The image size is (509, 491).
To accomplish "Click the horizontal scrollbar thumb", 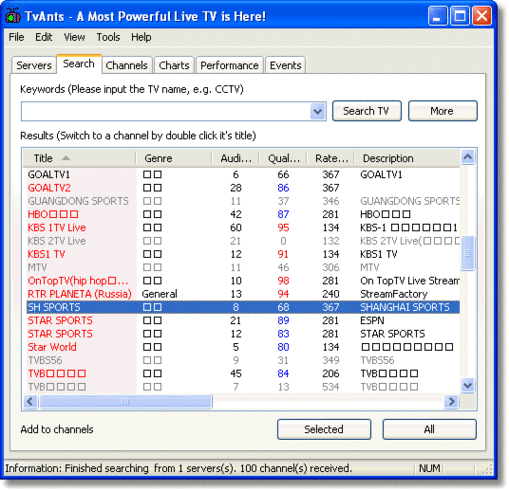I will point(125,401).
